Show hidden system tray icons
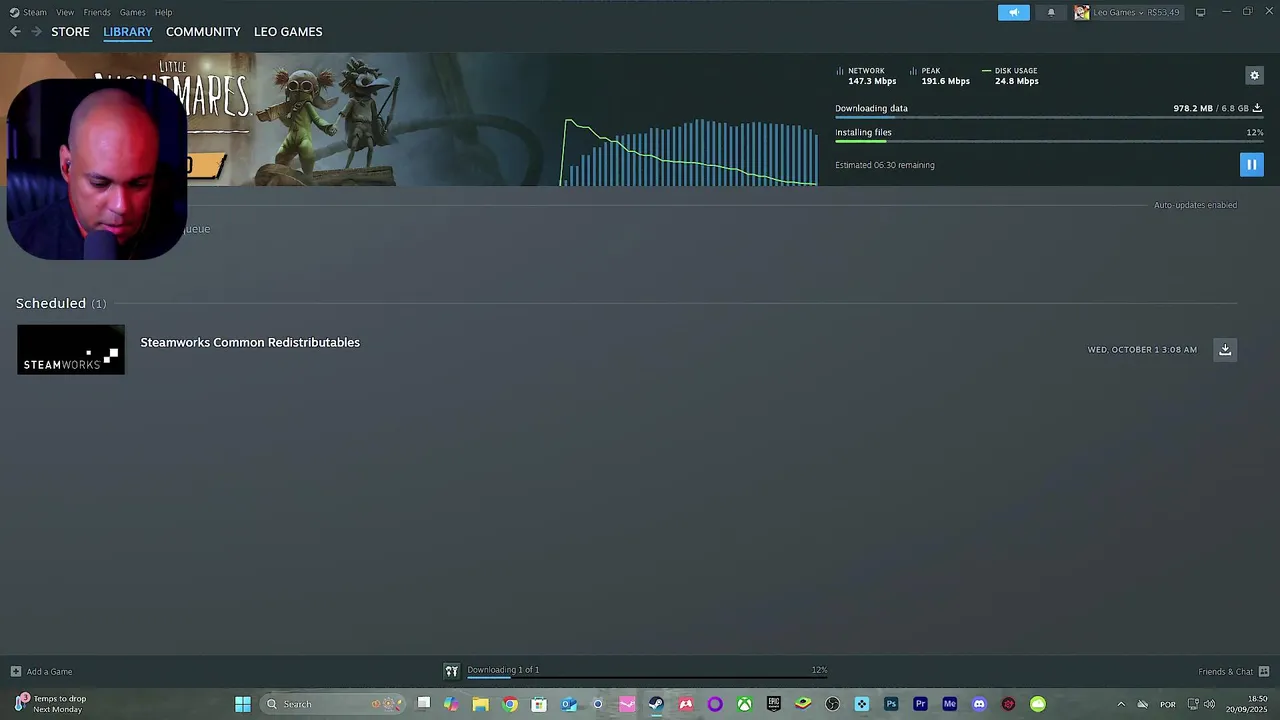The height and width of the screenshot is (720, 1280). (x=1120, y=704)
